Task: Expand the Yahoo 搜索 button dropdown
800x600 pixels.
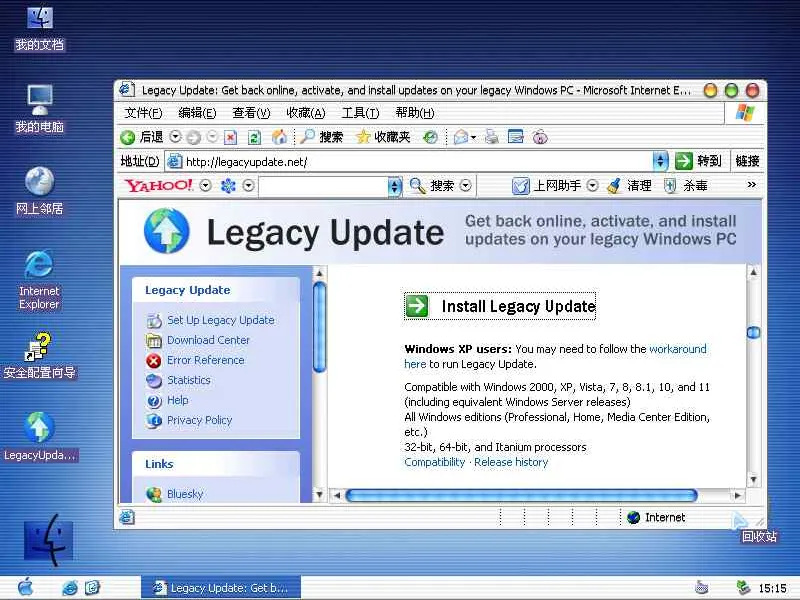Action: 465,185
